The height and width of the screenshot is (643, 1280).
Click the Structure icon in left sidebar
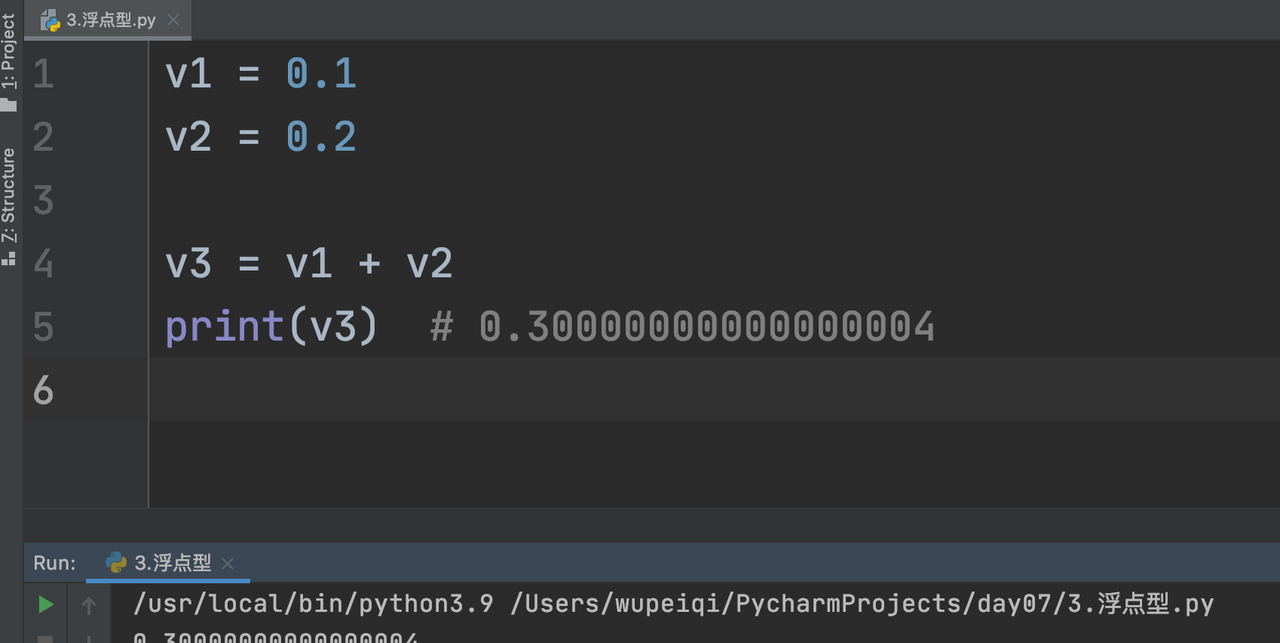9,257
